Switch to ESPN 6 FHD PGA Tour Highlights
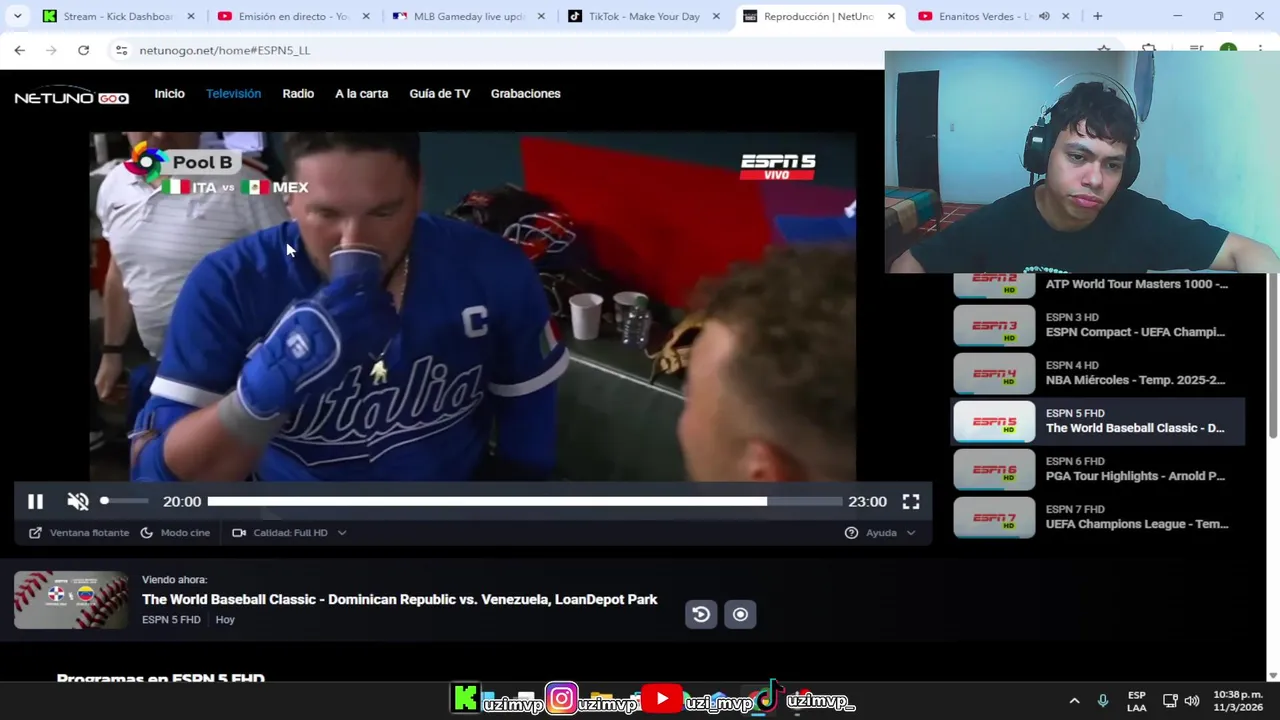Screen dimensions: 1280x720 (1098, 469)
